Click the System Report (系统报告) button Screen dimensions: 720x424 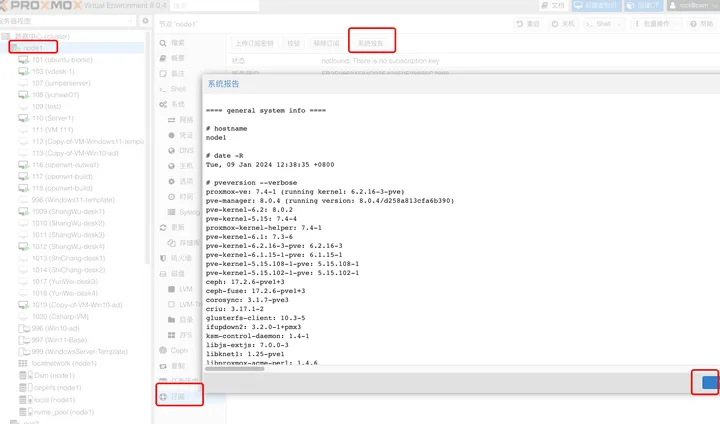[371, 43]
